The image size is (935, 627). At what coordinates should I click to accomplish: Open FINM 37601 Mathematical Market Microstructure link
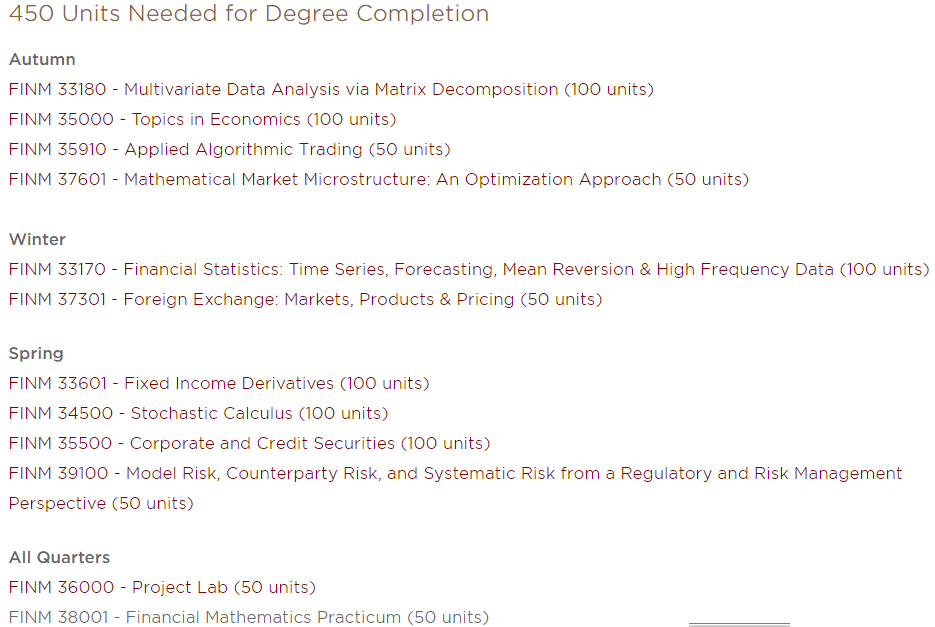tap(379, 180)
